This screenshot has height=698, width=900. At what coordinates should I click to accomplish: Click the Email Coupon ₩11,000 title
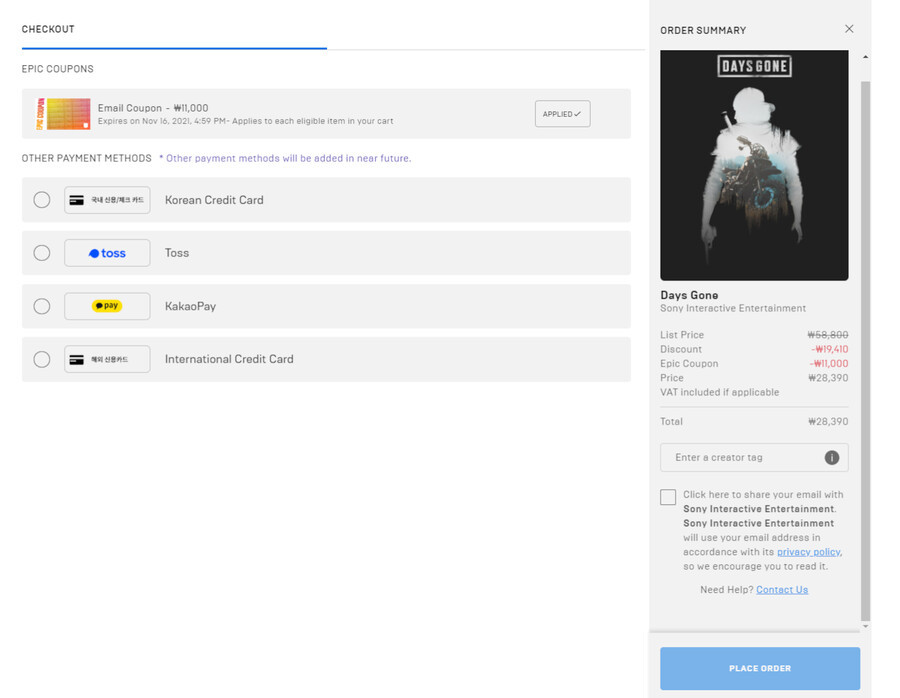click(153, 108)
